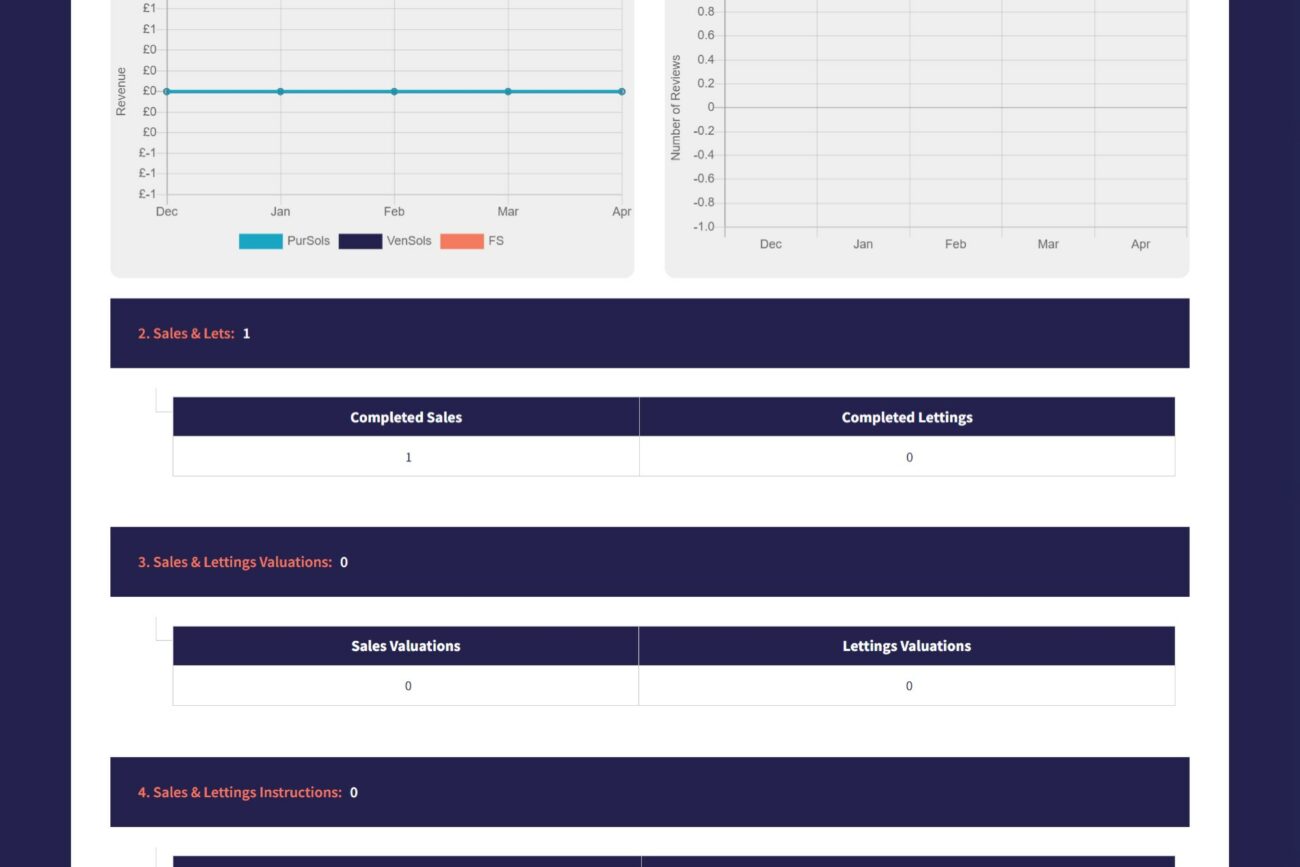Click the Mar data point on Revenue chart
1300x867 pixels.
pos(508,91)
